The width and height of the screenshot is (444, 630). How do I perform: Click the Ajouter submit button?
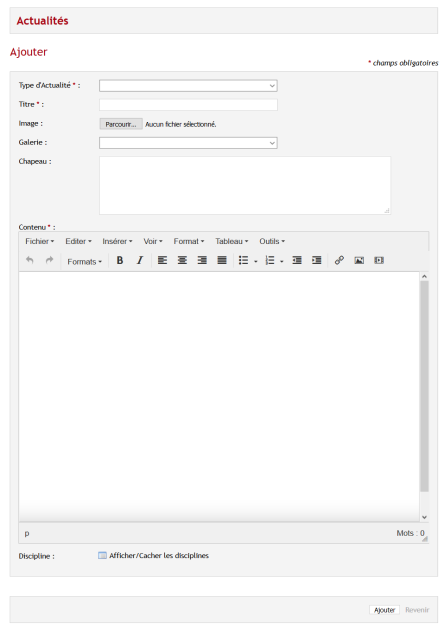click(x=385, y=610)
